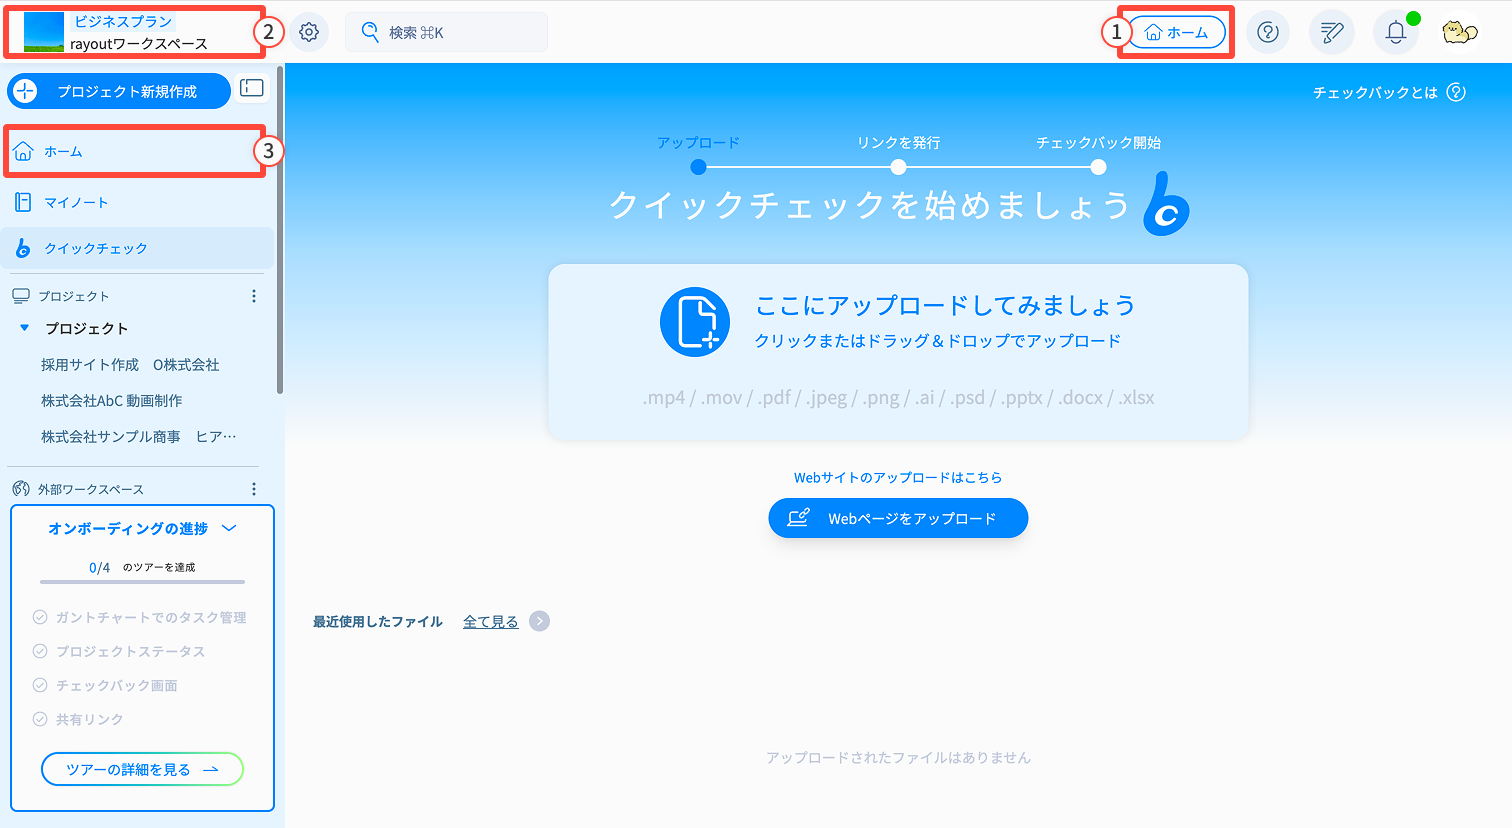Click the ツアーの詳細を見る button

tap(142, 769)
